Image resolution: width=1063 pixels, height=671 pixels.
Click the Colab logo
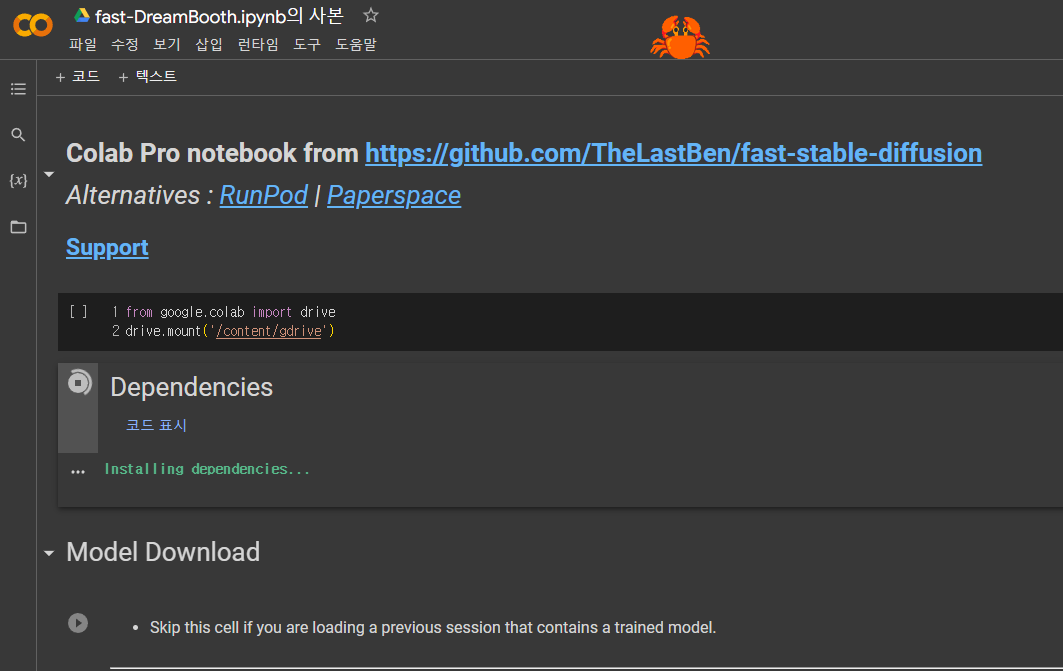tap(33, 25)
